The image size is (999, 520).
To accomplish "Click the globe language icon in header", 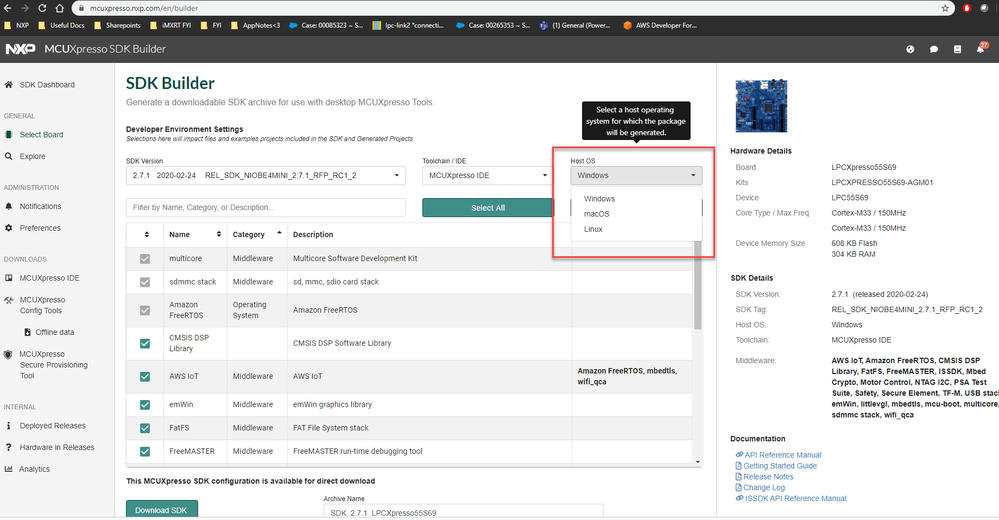I will click(910, 49).
